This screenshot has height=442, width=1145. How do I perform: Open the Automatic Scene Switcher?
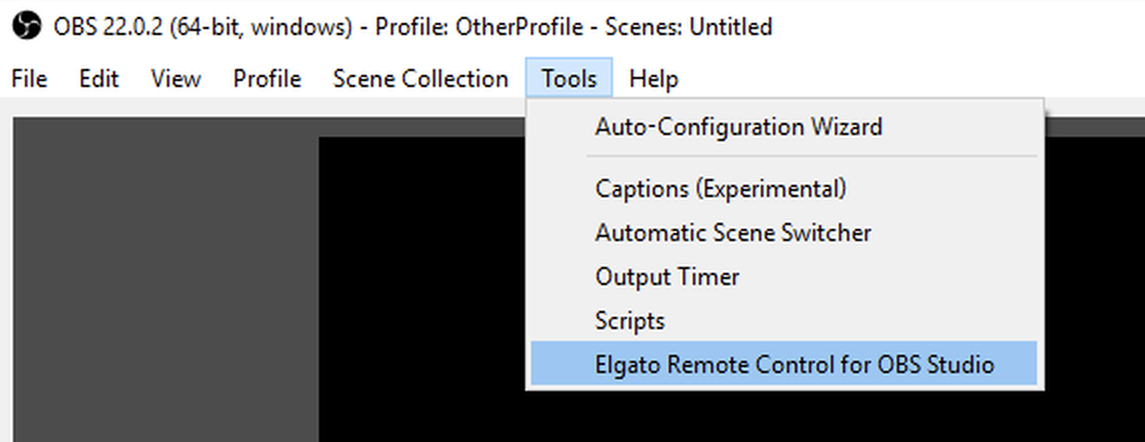pos(733,233)
